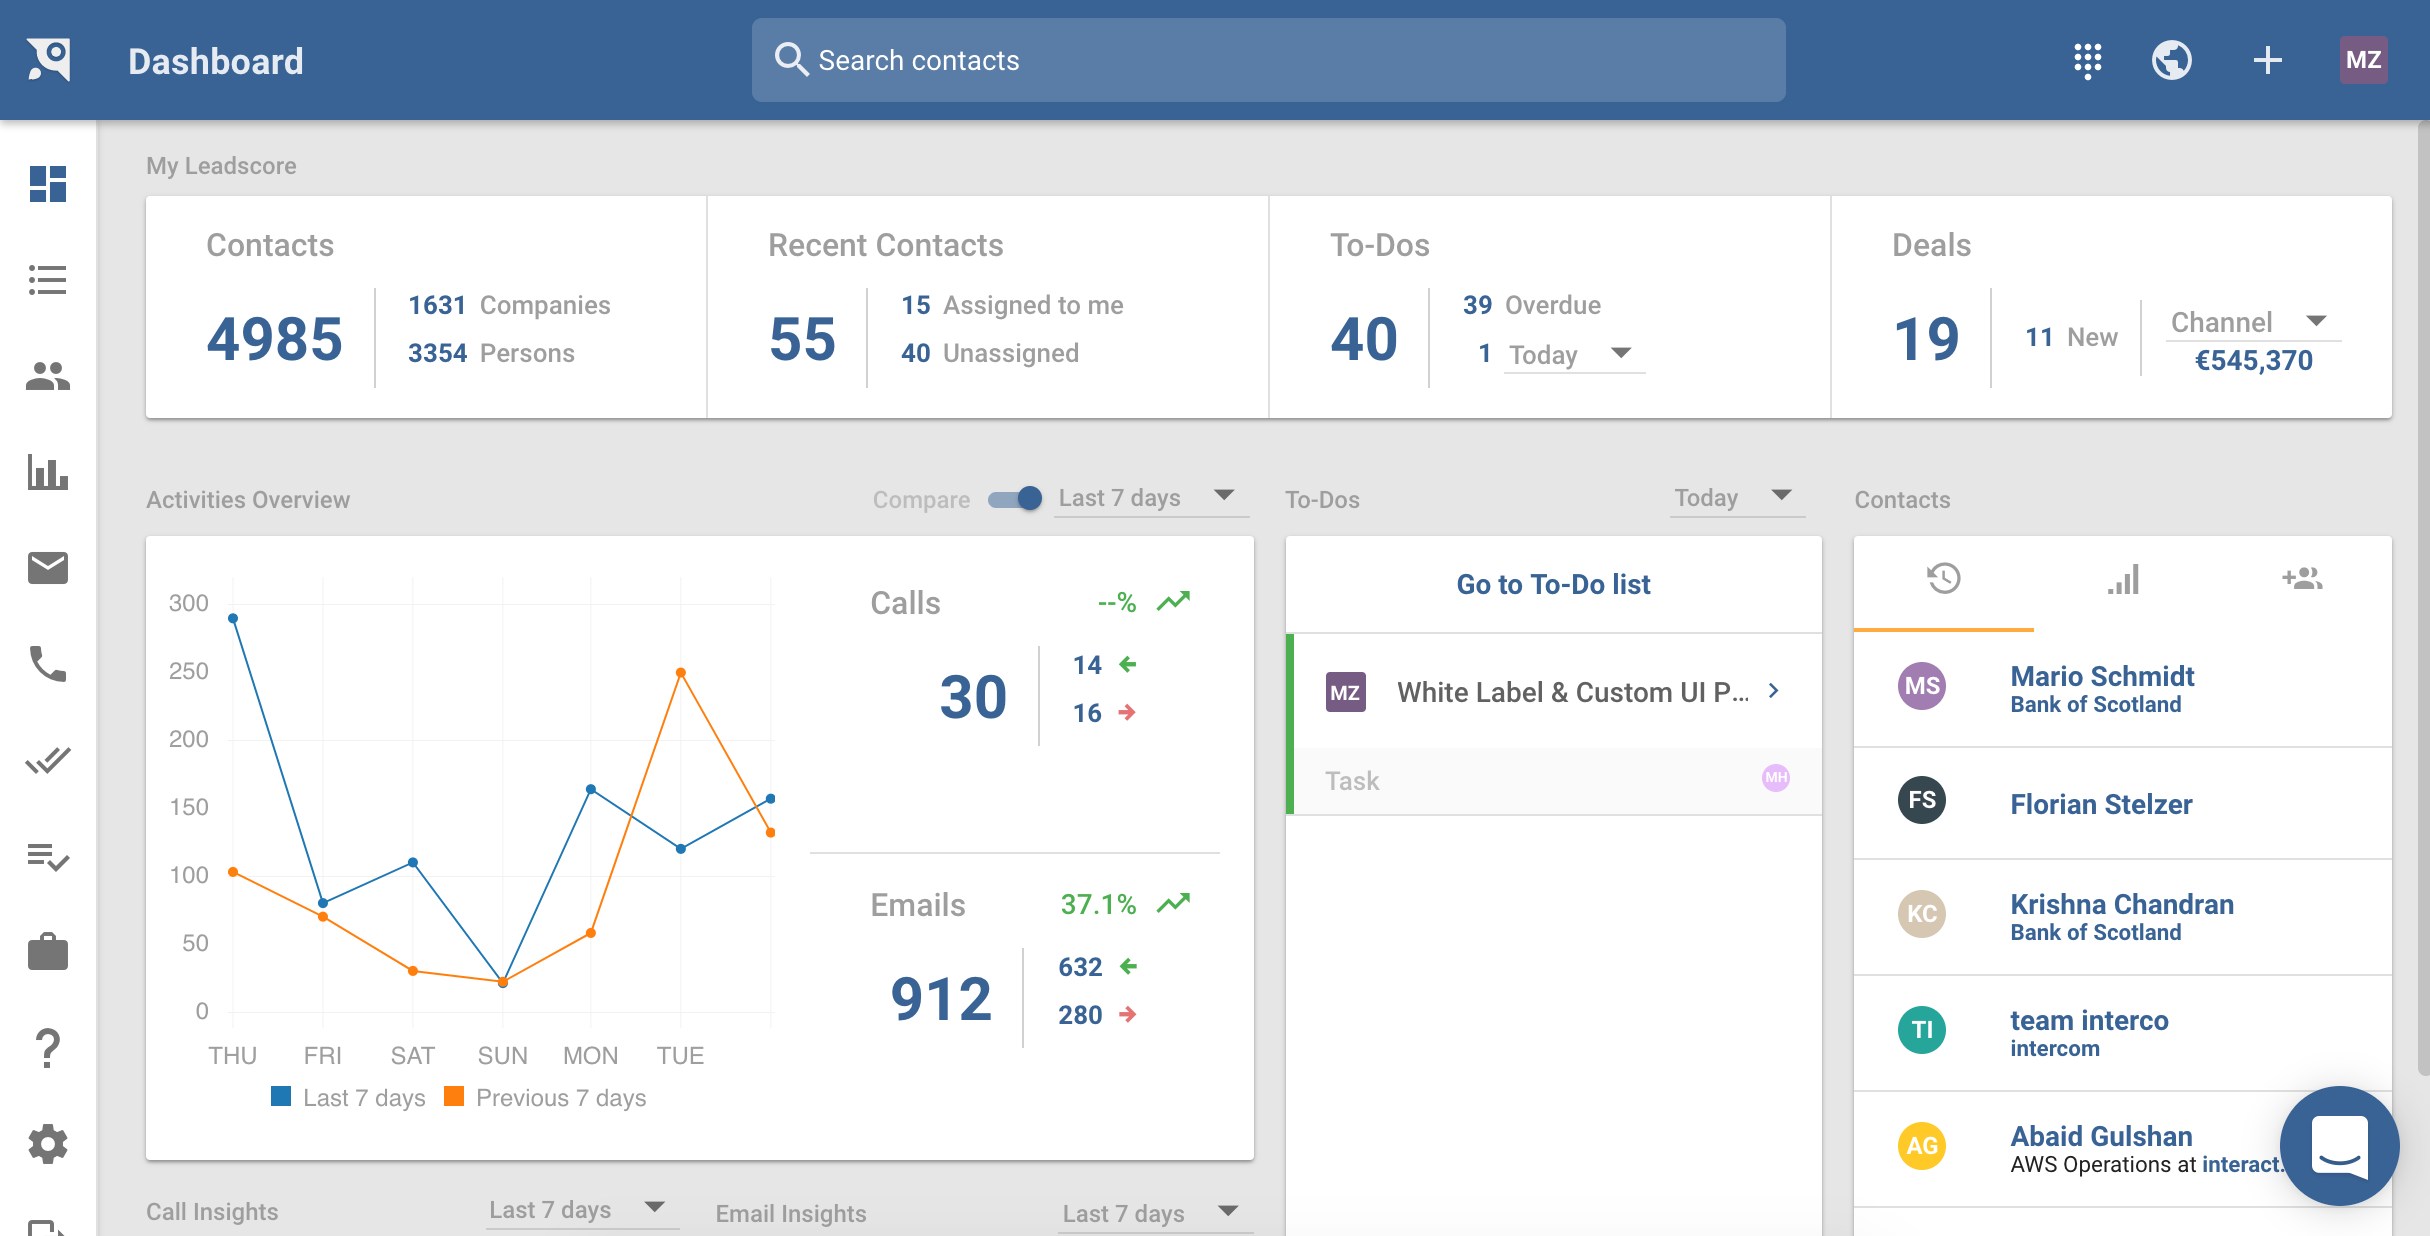
Task: Click Go to To-Do list link
Action: coord(1553,584)
